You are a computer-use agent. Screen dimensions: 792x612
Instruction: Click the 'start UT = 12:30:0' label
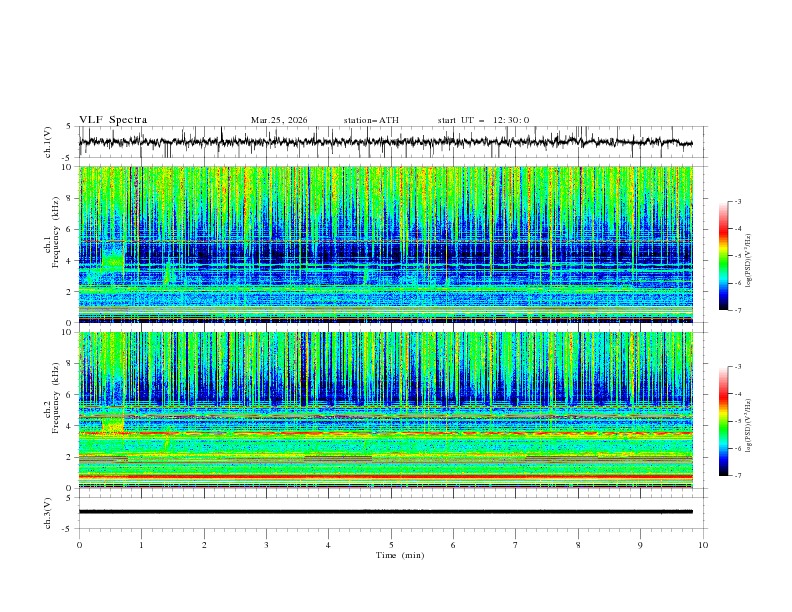pyautogui.click(x=483, y=120)
